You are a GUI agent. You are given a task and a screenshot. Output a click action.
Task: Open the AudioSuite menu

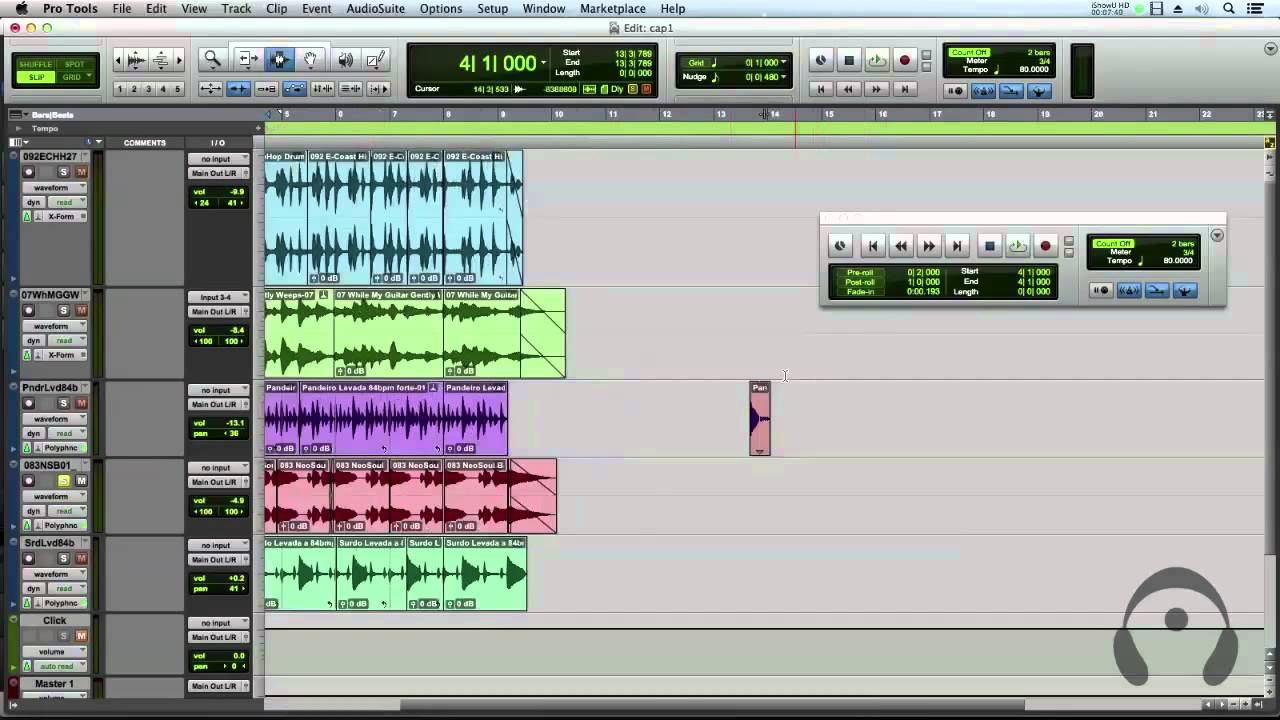click(375, 9)
